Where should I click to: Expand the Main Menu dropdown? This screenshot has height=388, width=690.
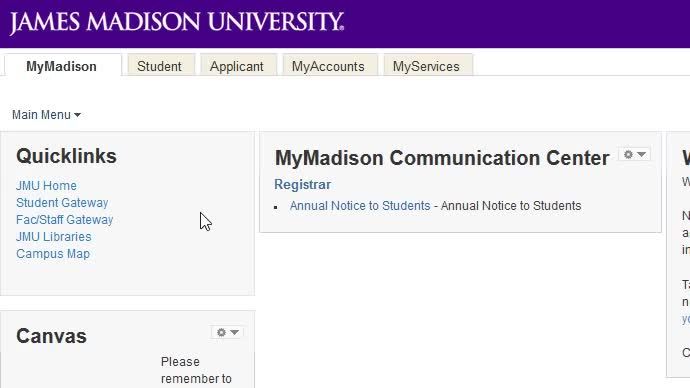tap(46, 115)
